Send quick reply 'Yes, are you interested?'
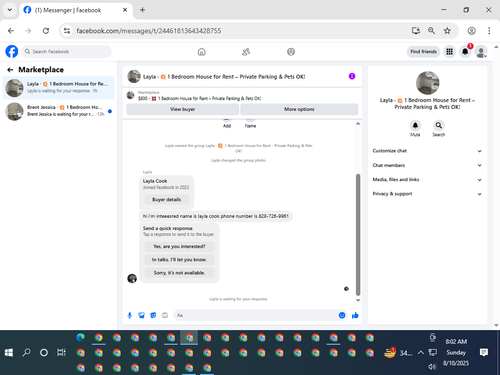This screenshot has width=500, height=375. [x=179, y=247]
